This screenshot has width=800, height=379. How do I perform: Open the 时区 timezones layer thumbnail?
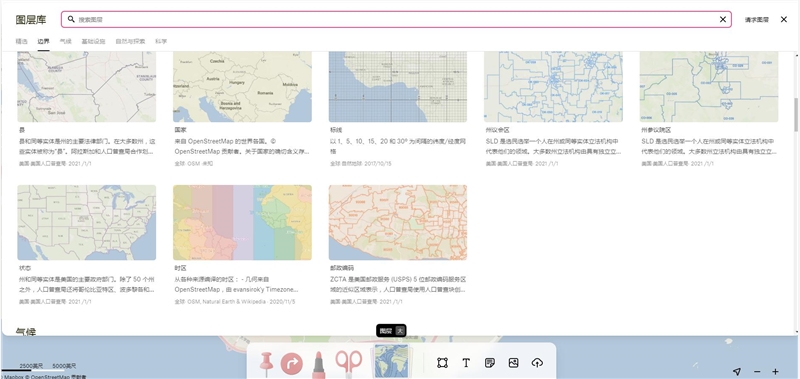point(242,222)
